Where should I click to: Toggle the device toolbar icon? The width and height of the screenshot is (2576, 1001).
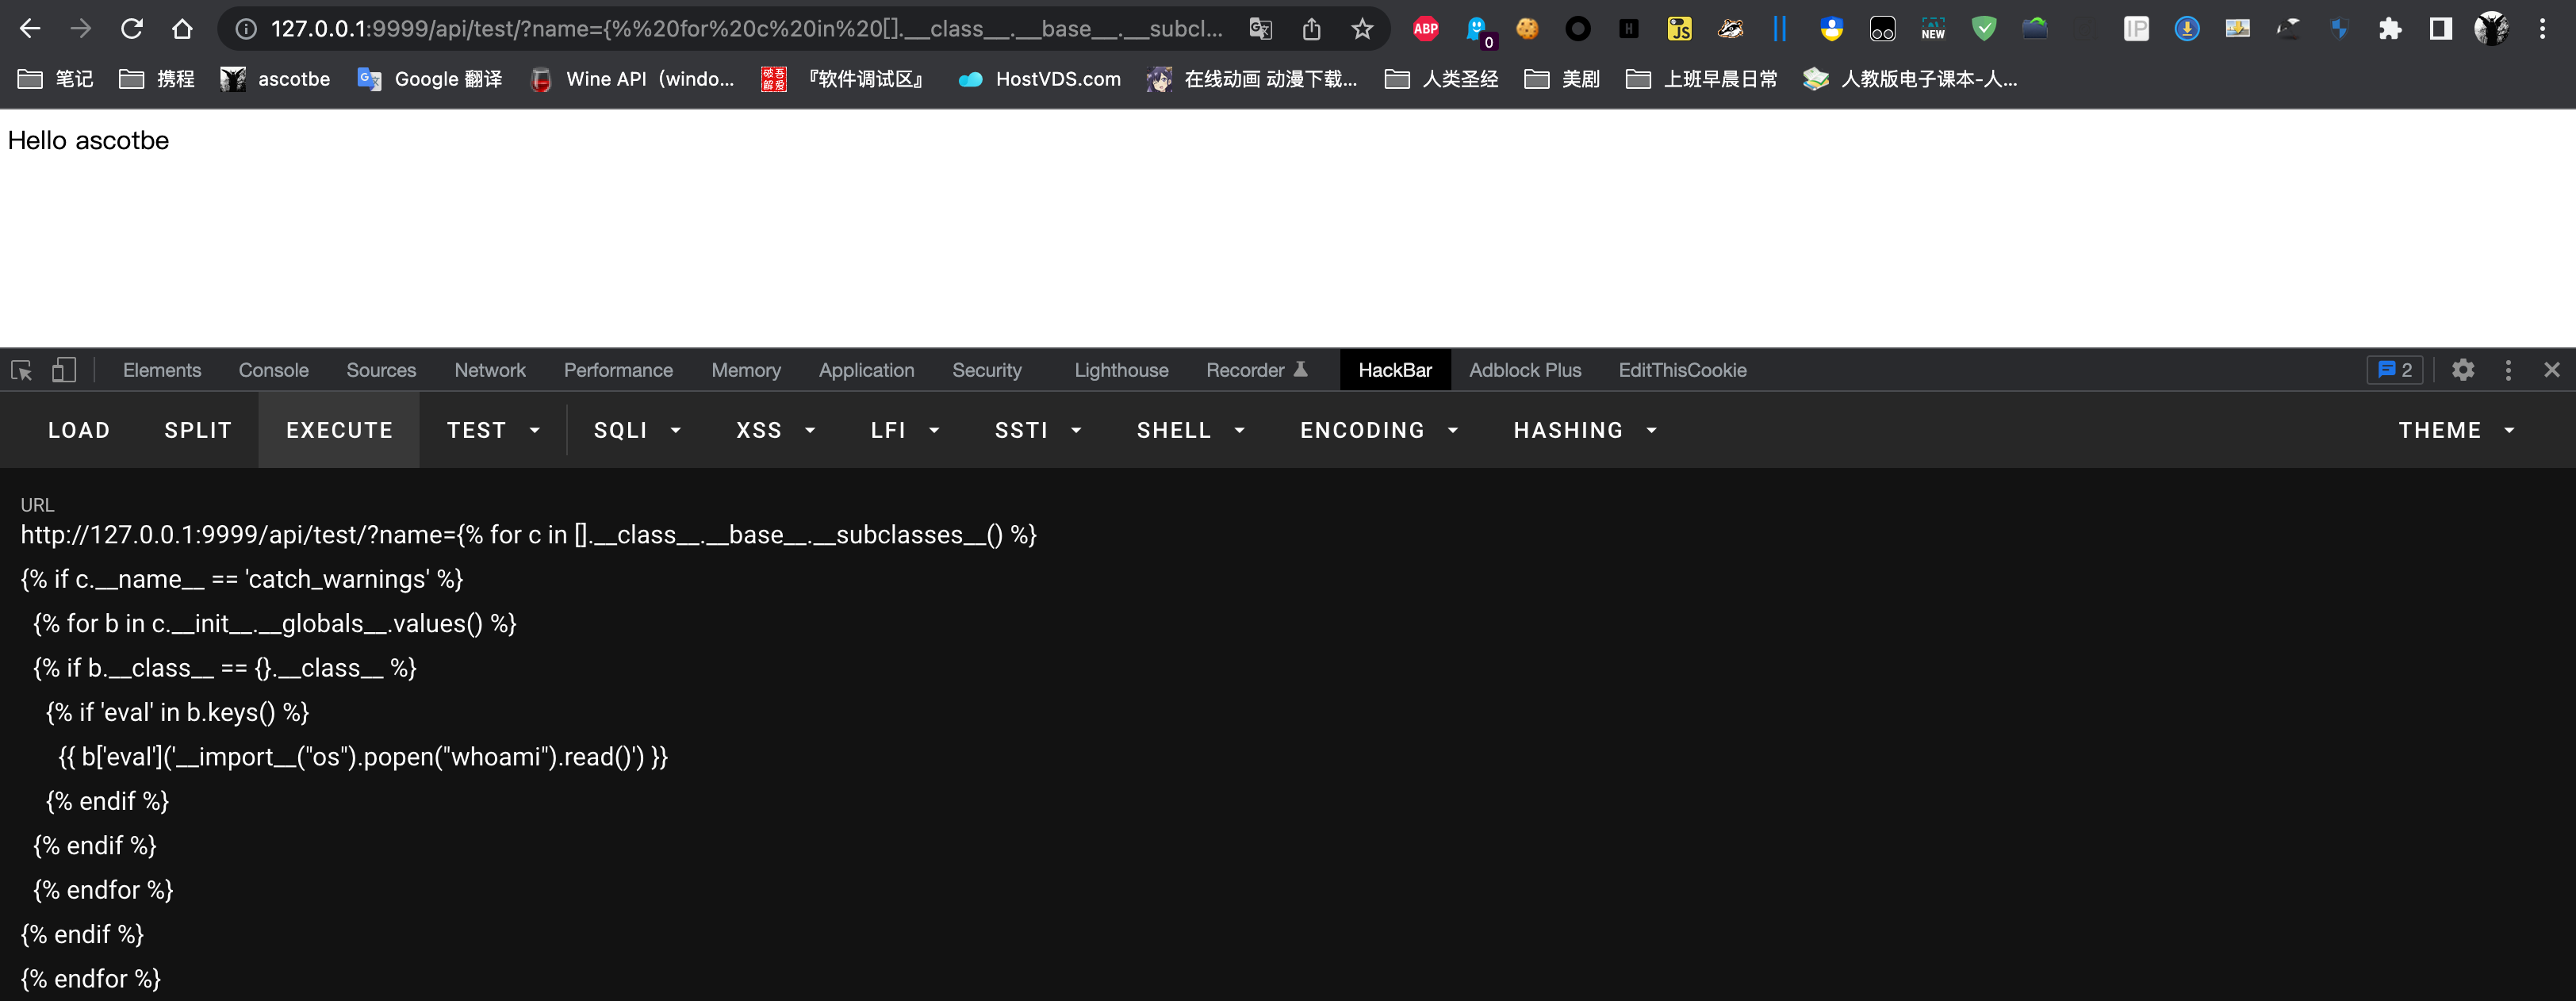pyautogui.click(x=64, y=370)
